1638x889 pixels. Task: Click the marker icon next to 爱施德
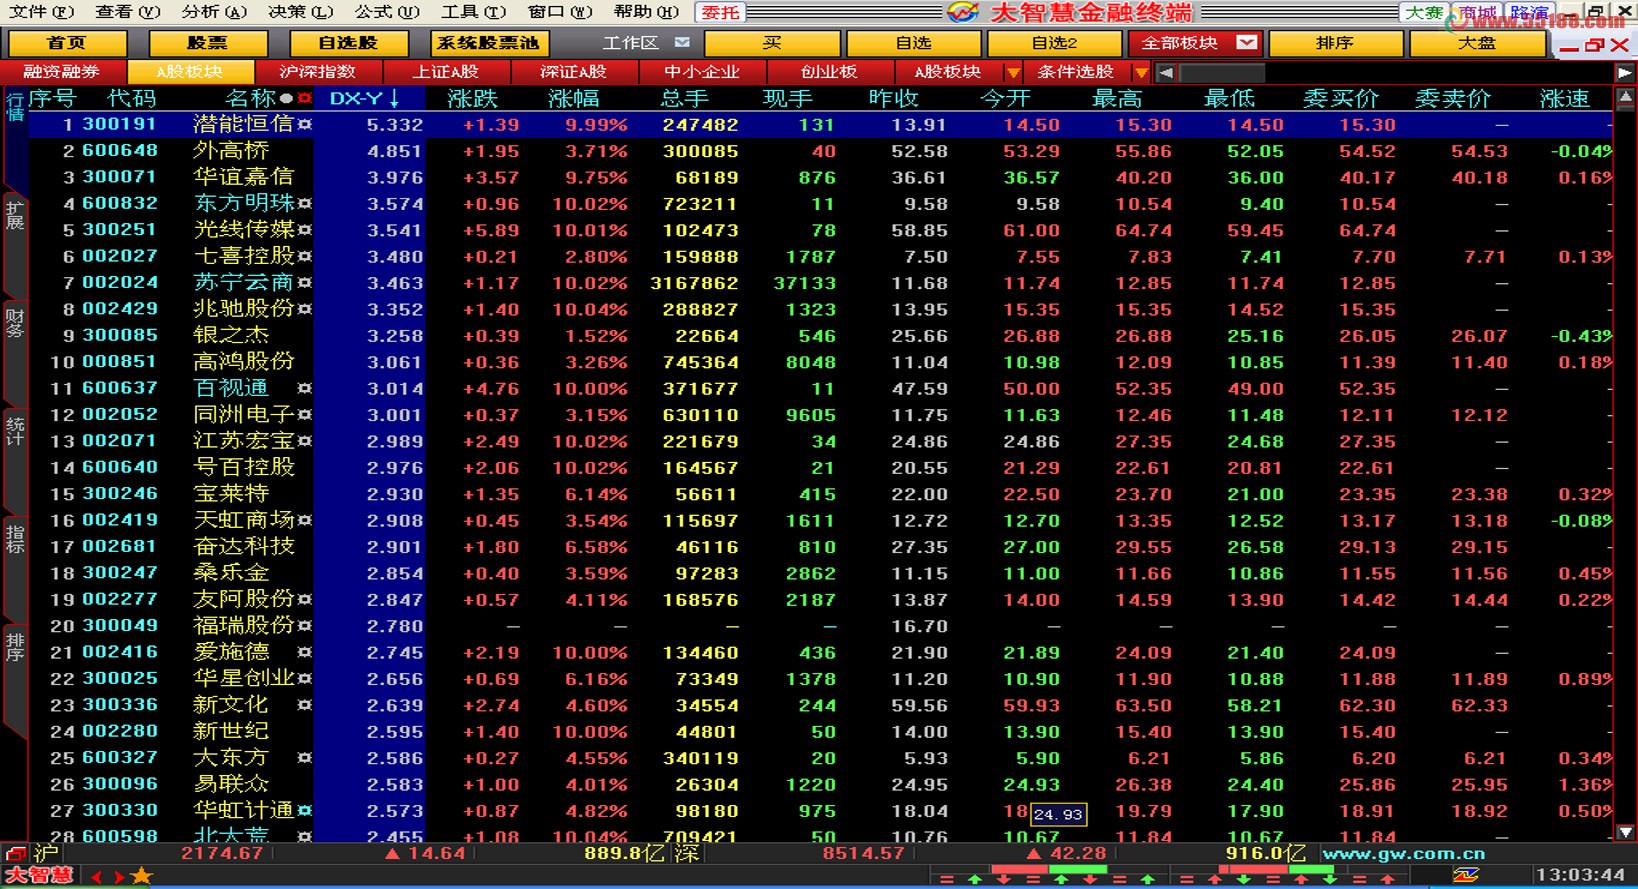pyautogui.click(x=304, y=652)
